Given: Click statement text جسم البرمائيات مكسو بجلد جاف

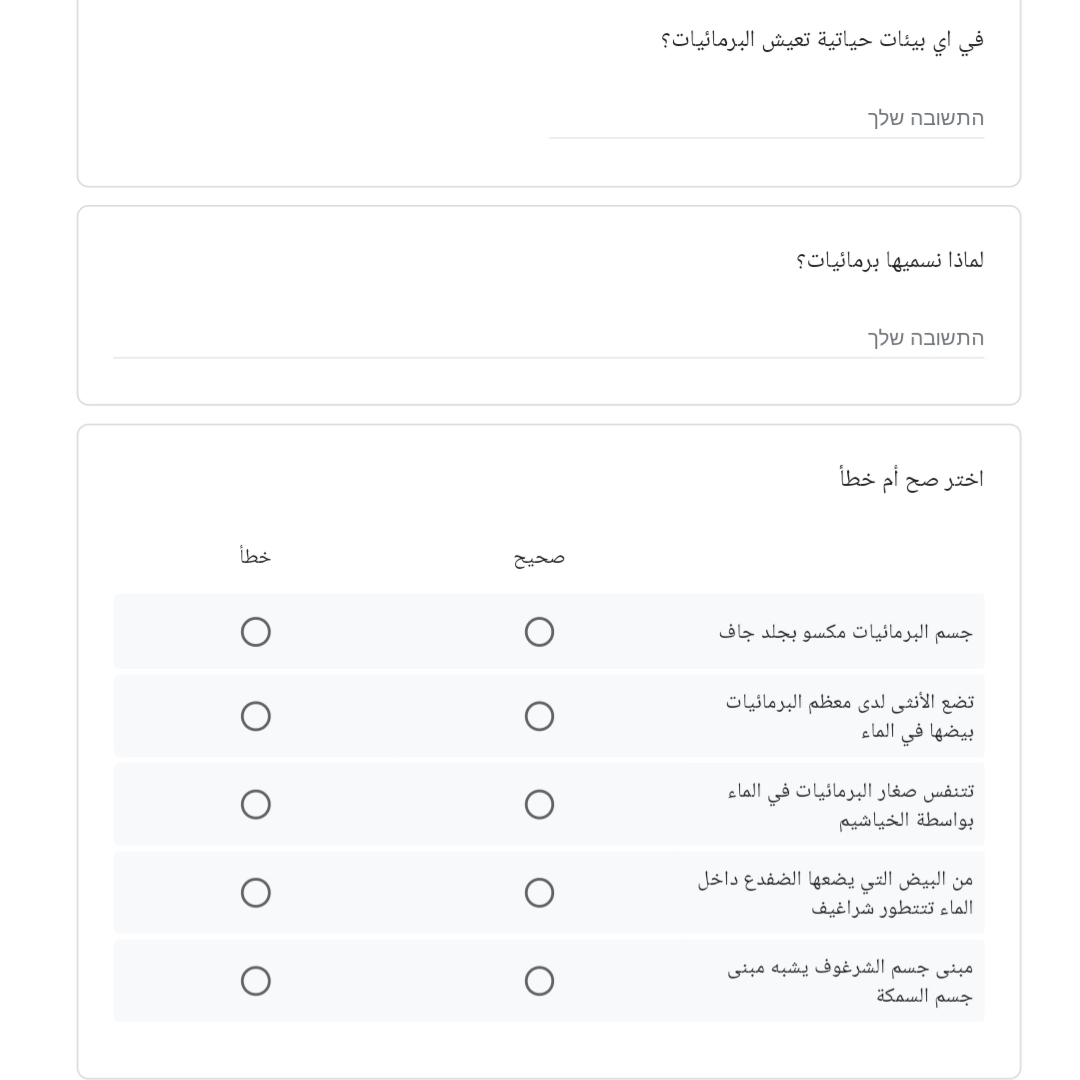Looking at the screenshot, I should (x=846, y=632).
